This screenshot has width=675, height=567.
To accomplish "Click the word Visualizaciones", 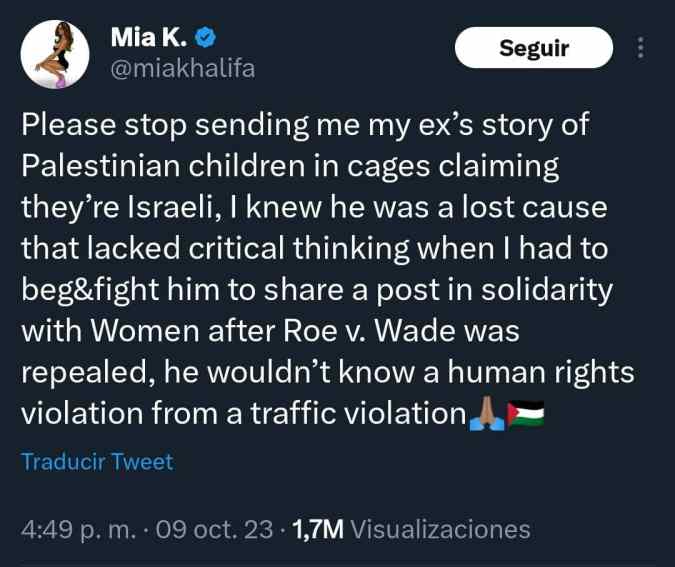I will [442, 529].
